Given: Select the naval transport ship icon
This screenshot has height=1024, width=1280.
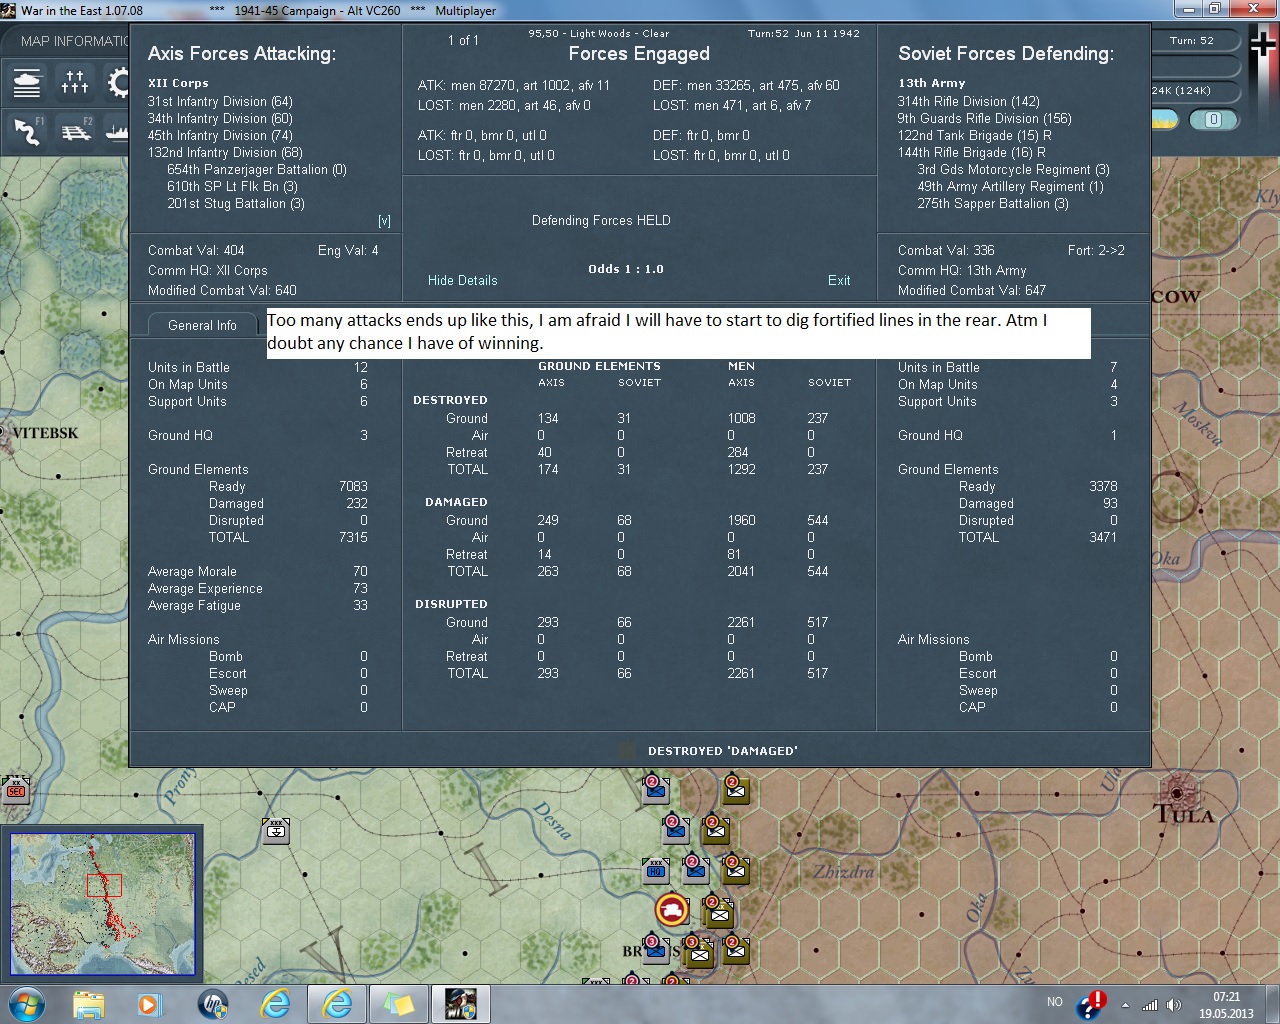Looking at the screenshot, I should point(117,130).
